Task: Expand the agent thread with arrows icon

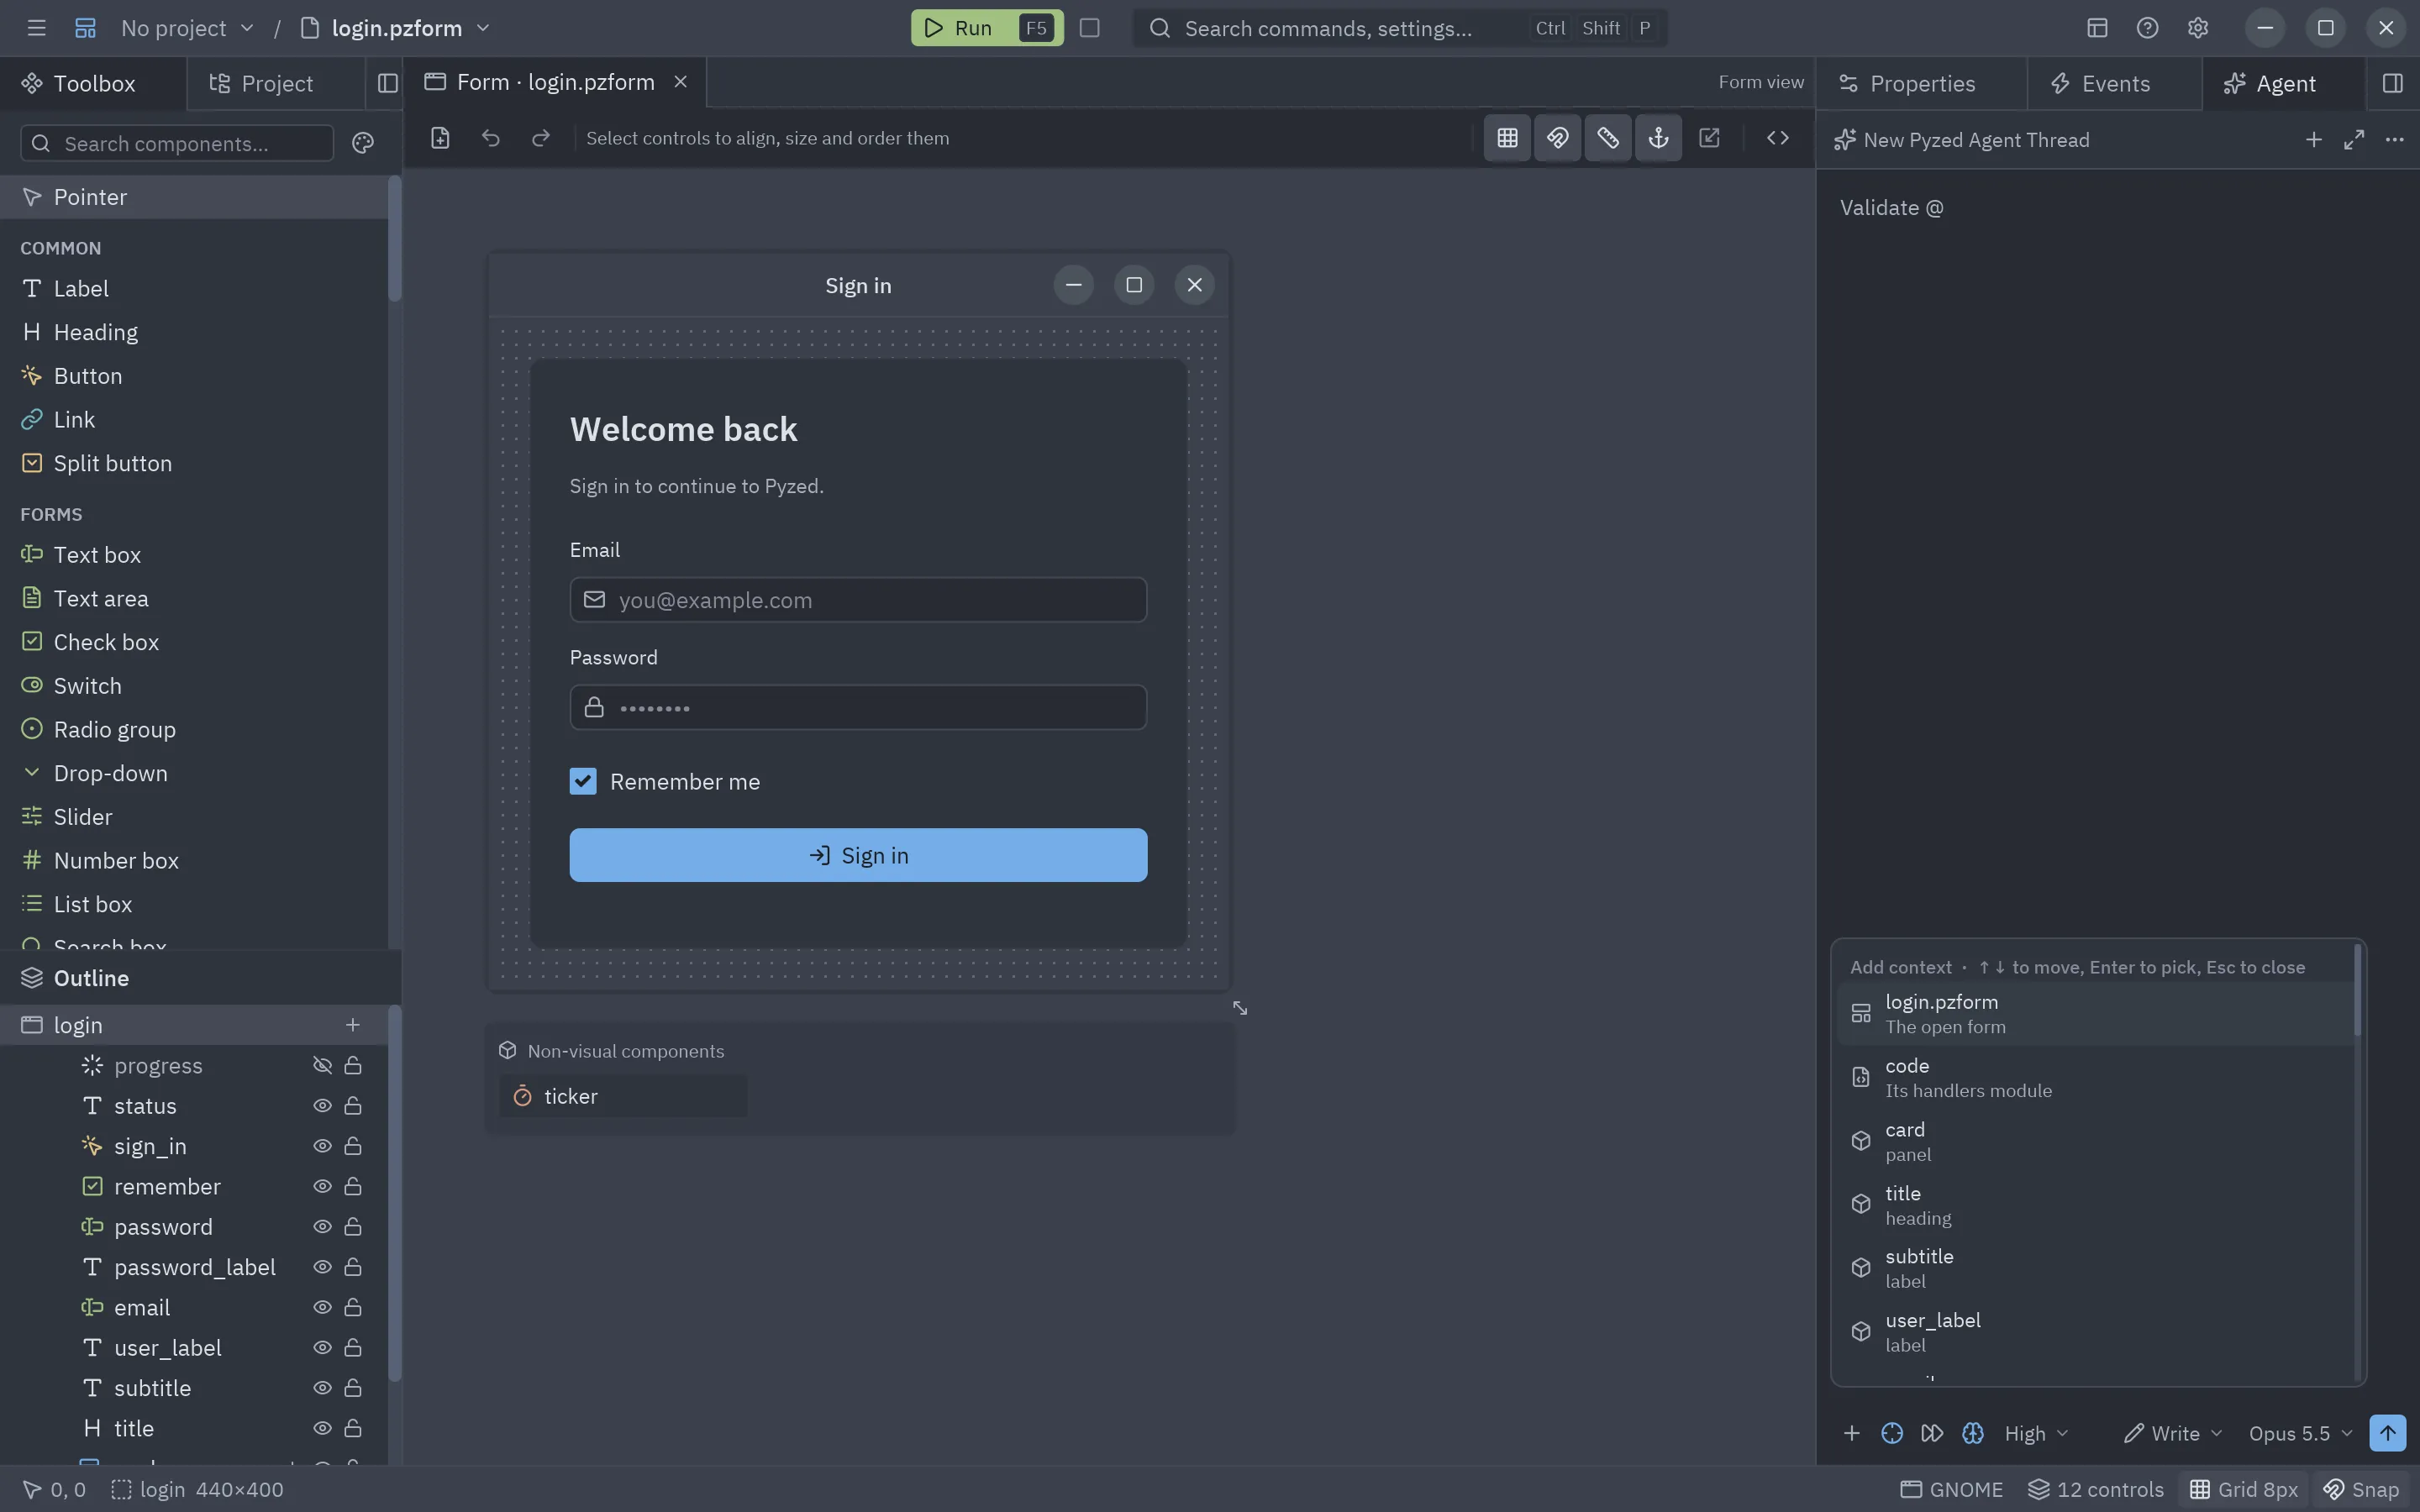Action: [x=2353, y=140]
